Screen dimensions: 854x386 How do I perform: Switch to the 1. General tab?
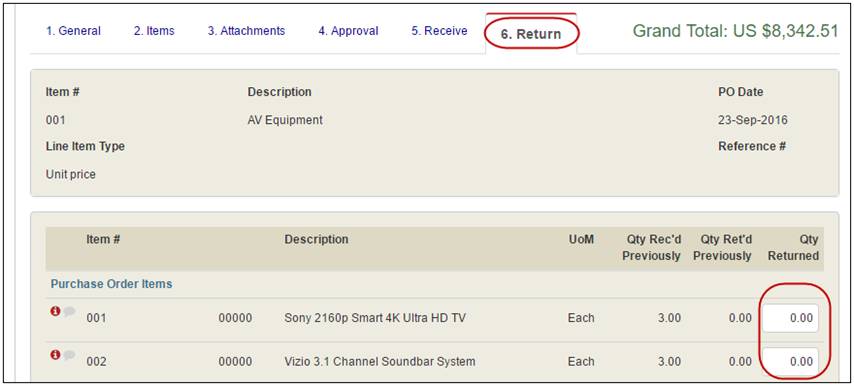coord(74,31)
